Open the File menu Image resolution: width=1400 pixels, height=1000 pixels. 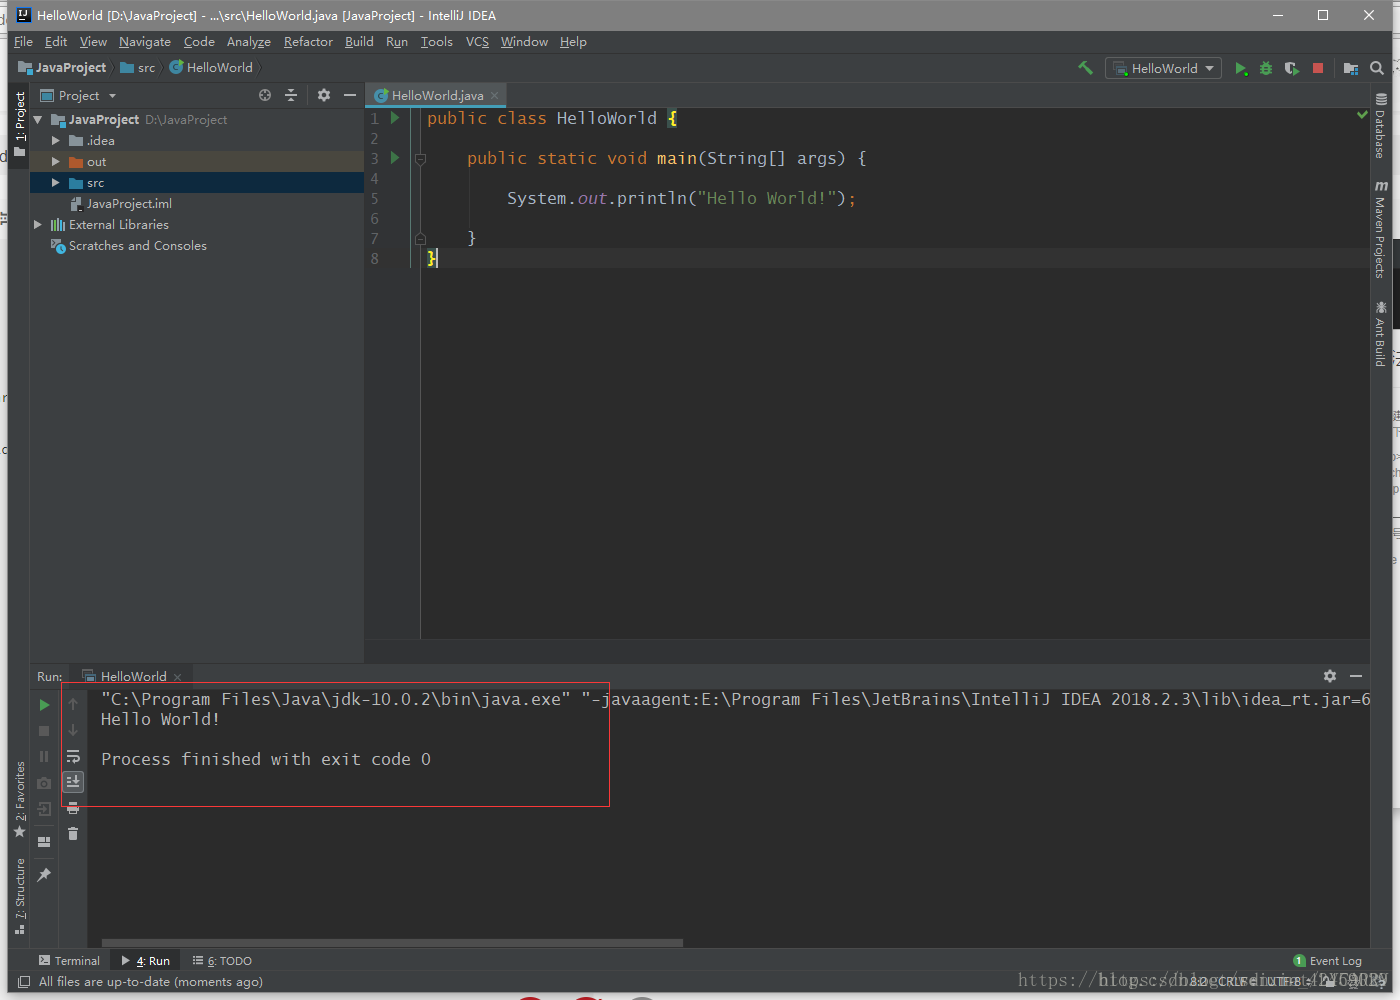(24, 41)
